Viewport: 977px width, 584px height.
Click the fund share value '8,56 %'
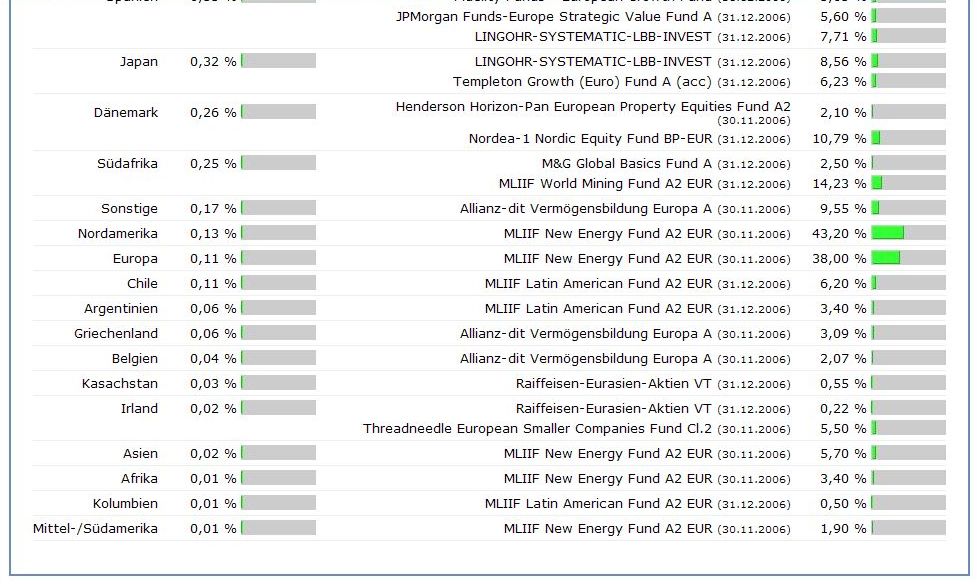click(x=843, y=62)
